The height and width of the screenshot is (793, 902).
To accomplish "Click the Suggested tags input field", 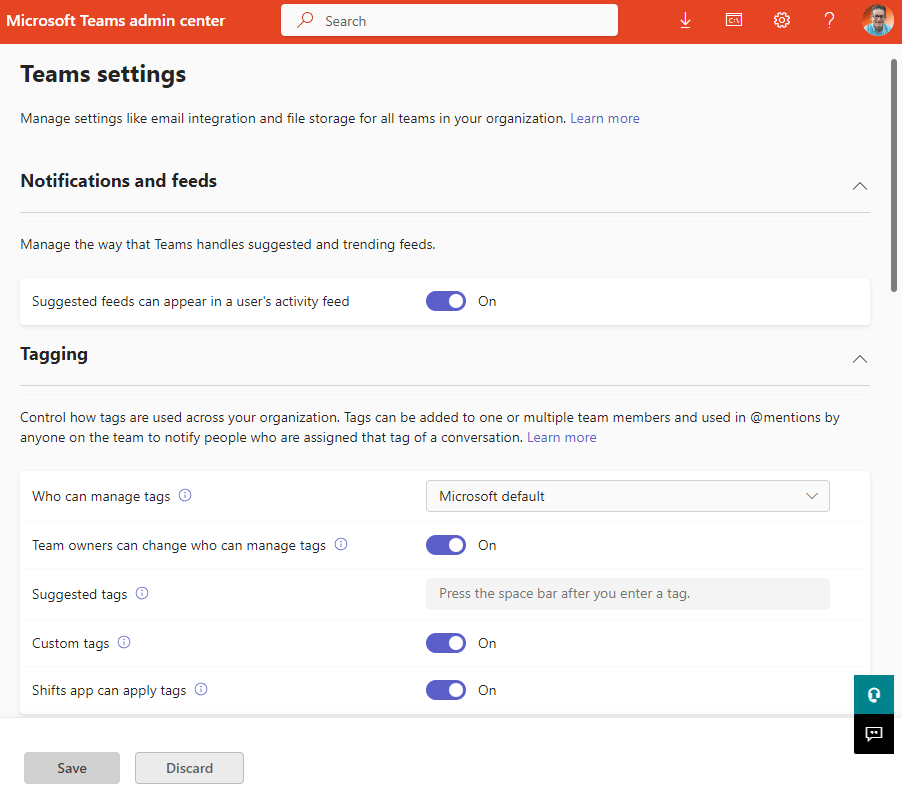I will tap(627, 593).
